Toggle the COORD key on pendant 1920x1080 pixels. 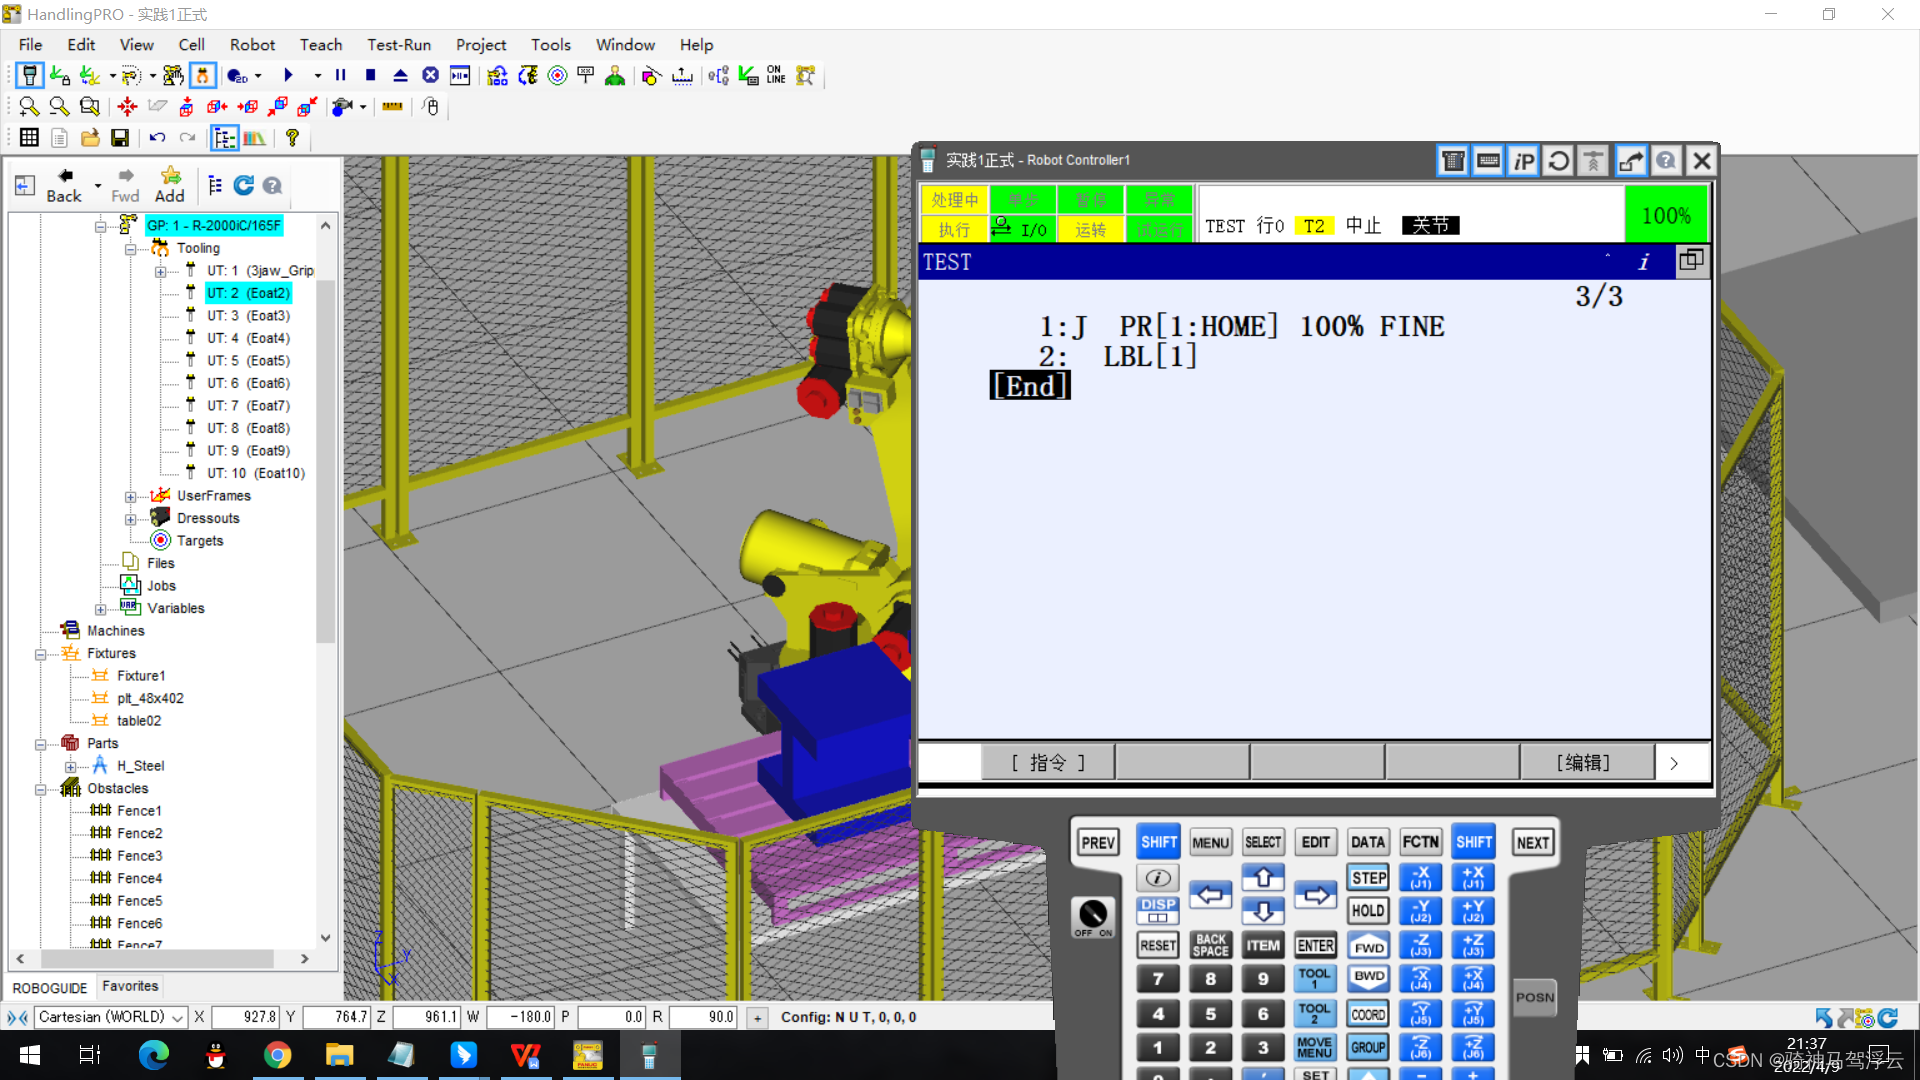tap(1368, 1014)
